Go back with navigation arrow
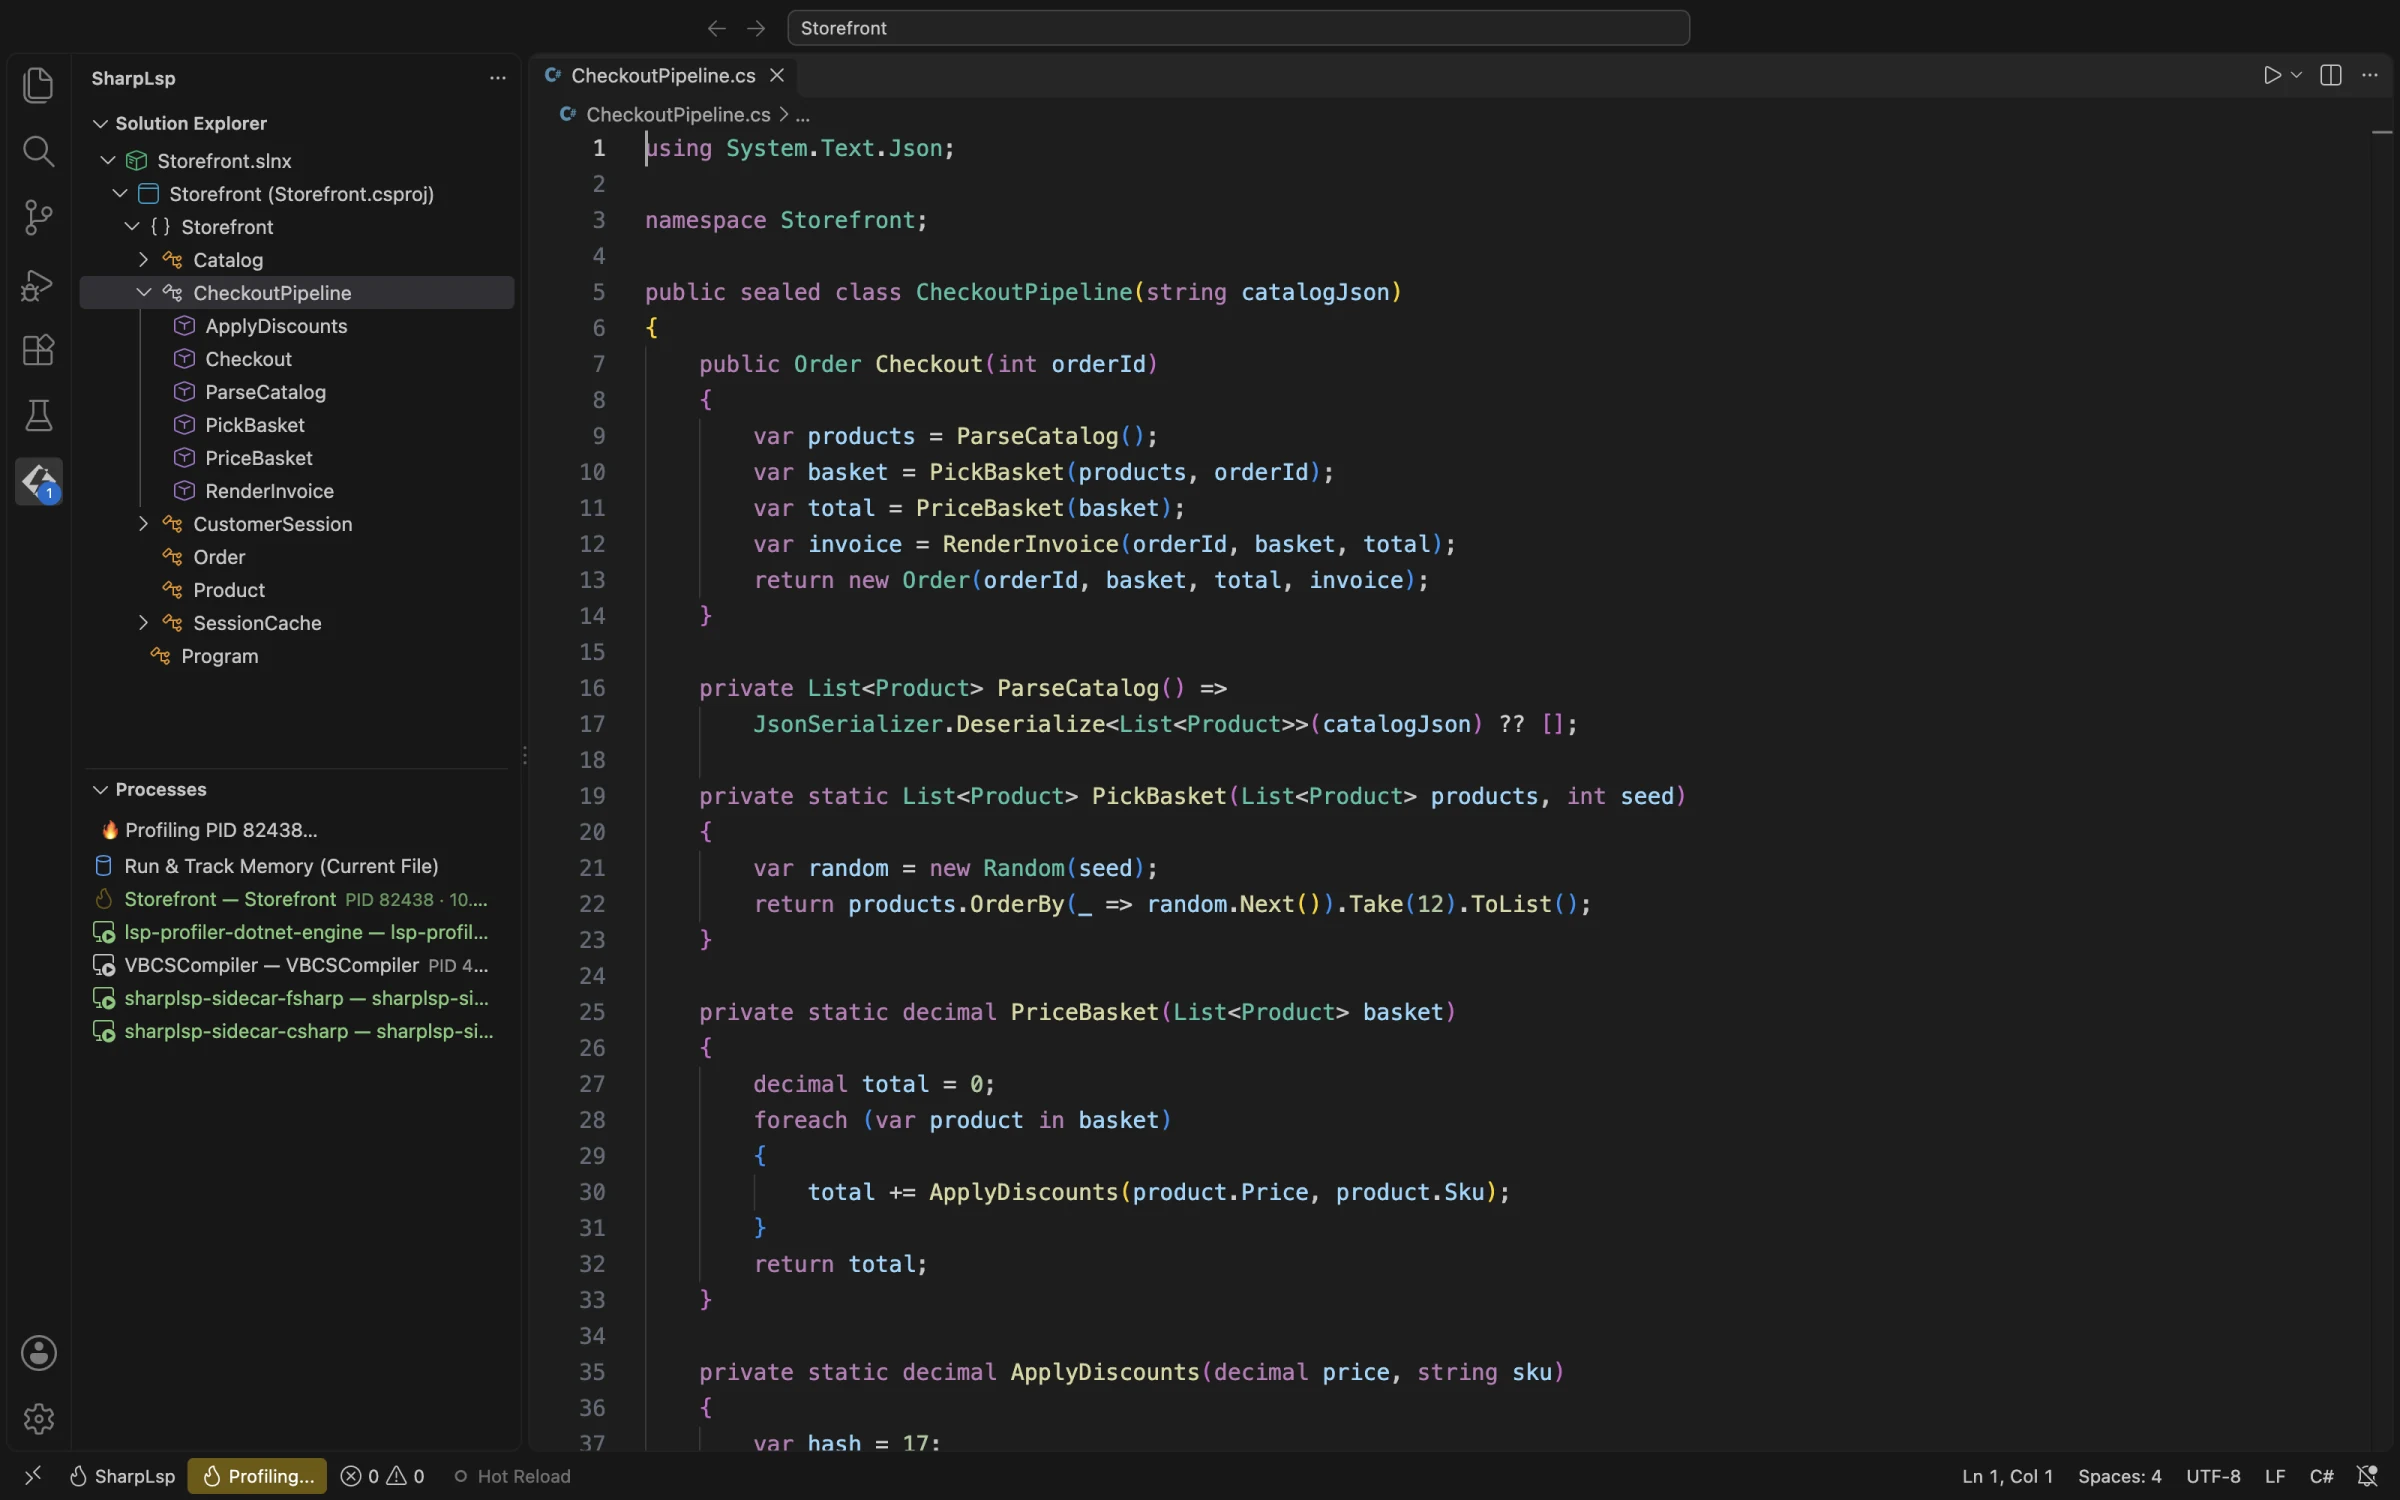The image size is (2400, 1500). [x=716, y=28]
